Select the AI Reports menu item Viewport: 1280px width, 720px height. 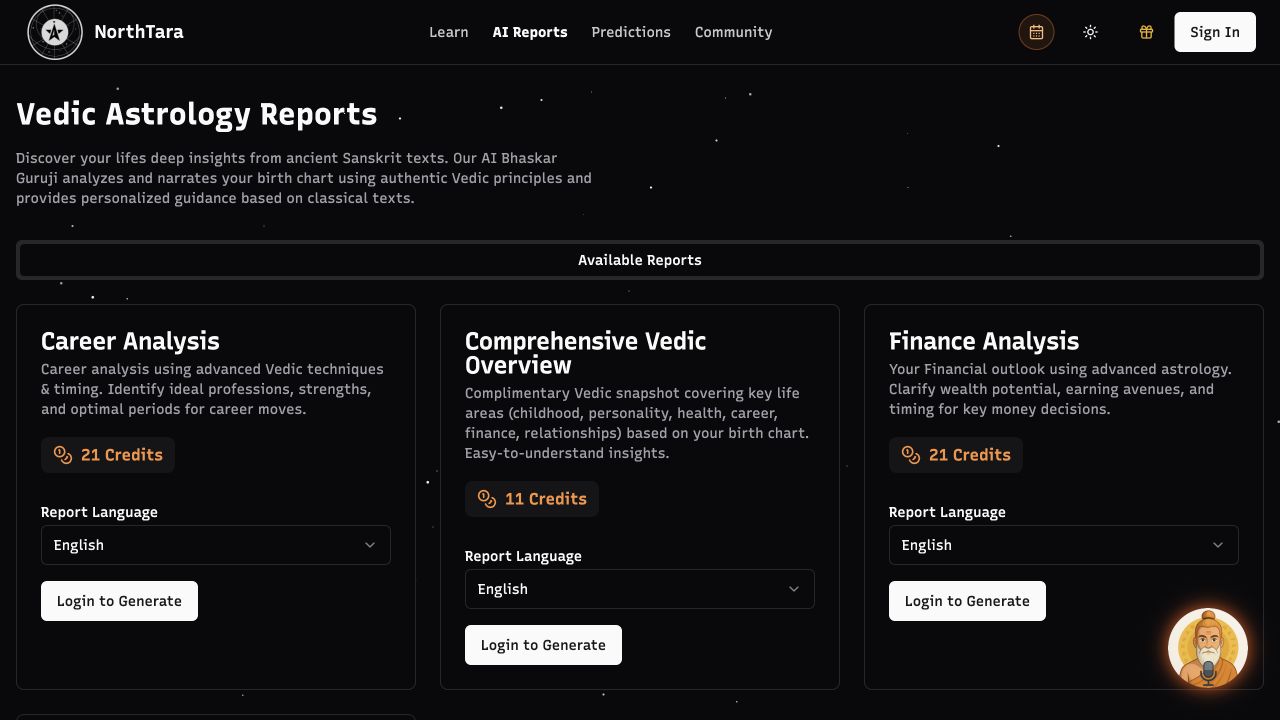pyautogui.click(x=530, y=32)
